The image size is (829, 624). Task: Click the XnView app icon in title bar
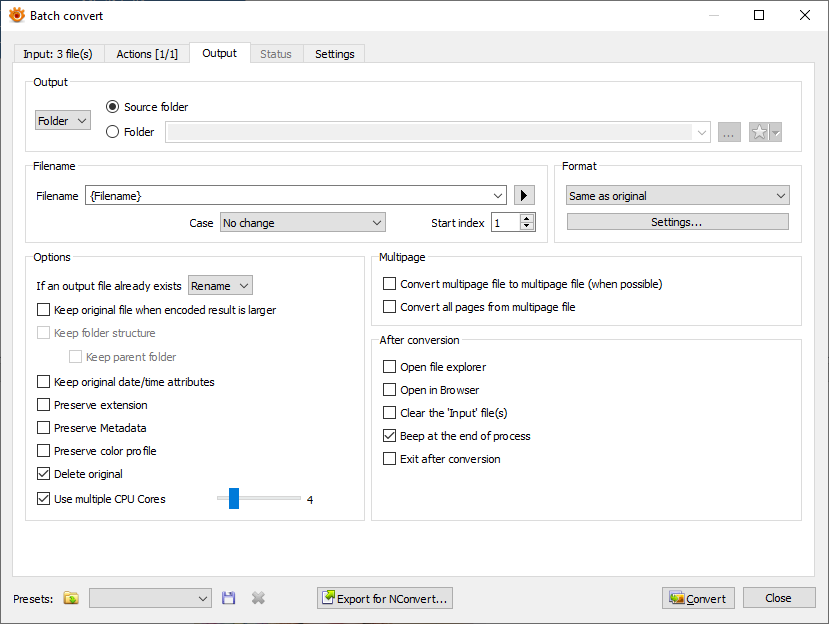pos(16,15)
